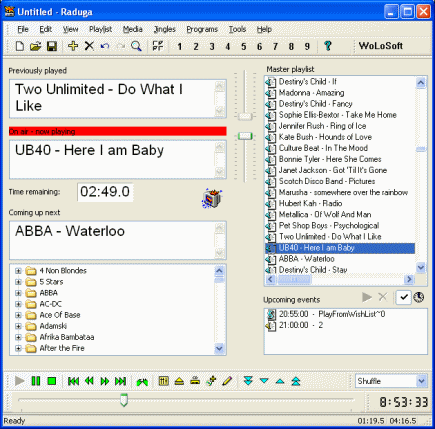The width and height of the screenshot is (435, 429).
Task: Expand the ABBA folder in the tree
Action: [18, 293]
